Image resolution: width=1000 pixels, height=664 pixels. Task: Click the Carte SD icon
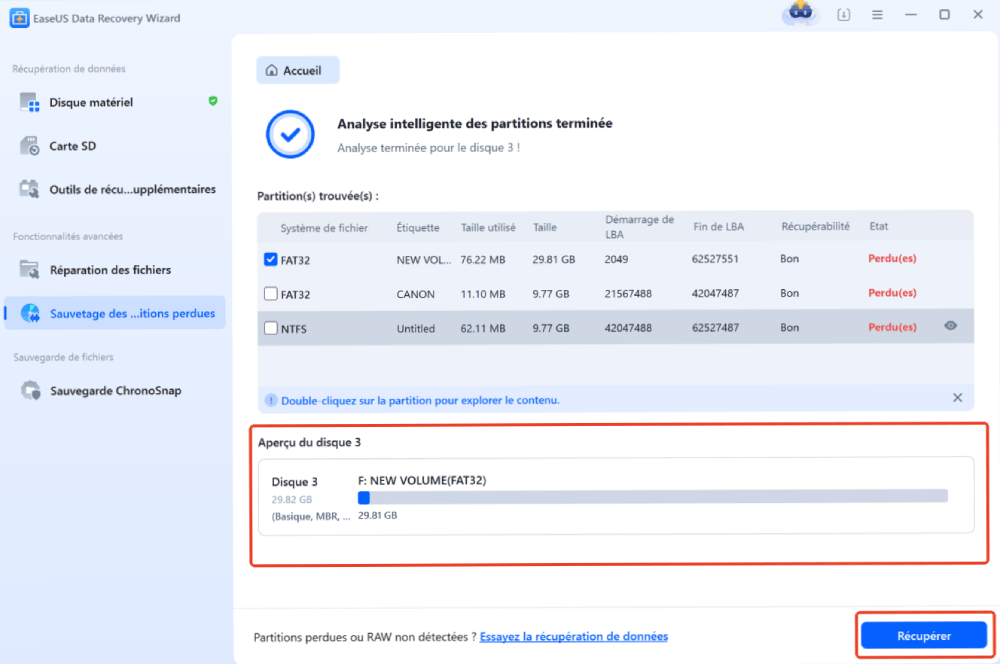[x=29, y=145]
